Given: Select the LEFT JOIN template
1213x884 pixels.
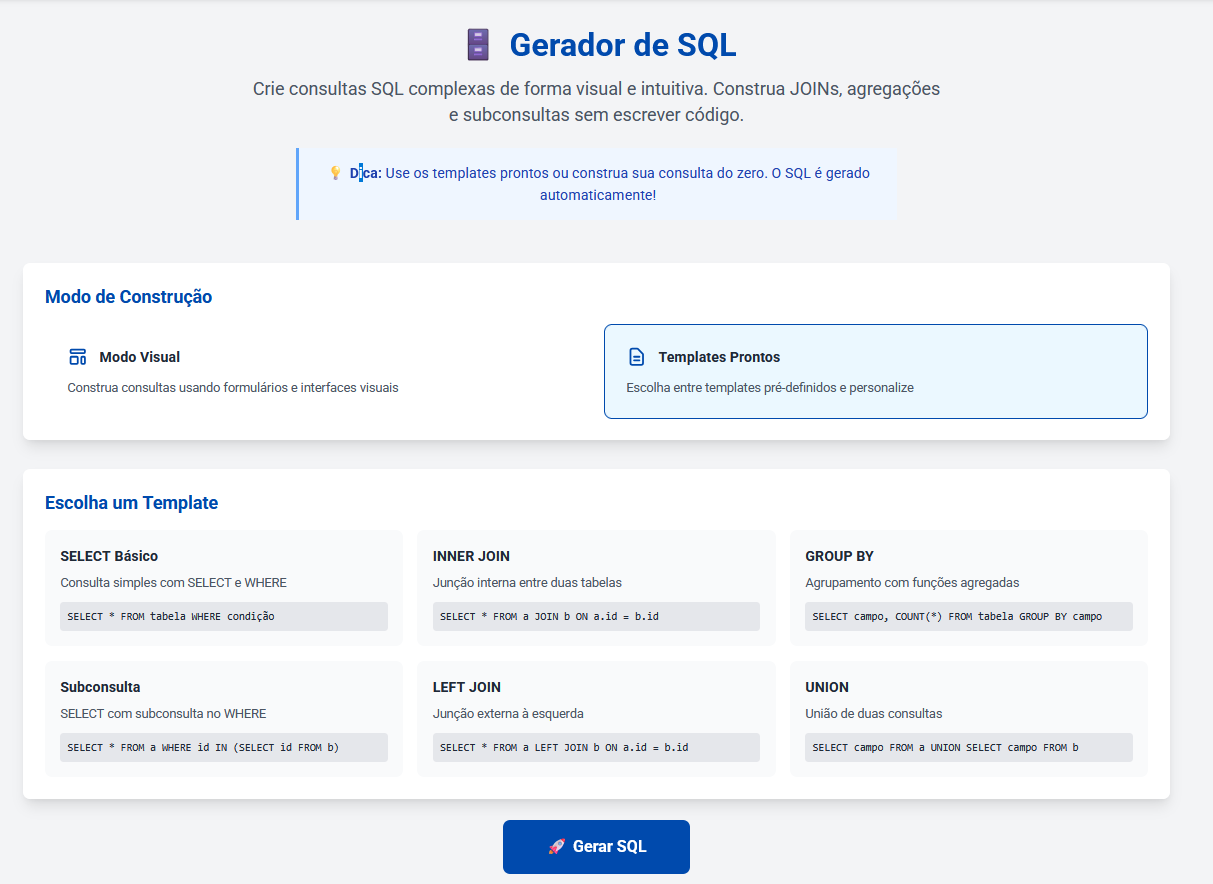Looking at the screenshot, I should click(596, 718).
